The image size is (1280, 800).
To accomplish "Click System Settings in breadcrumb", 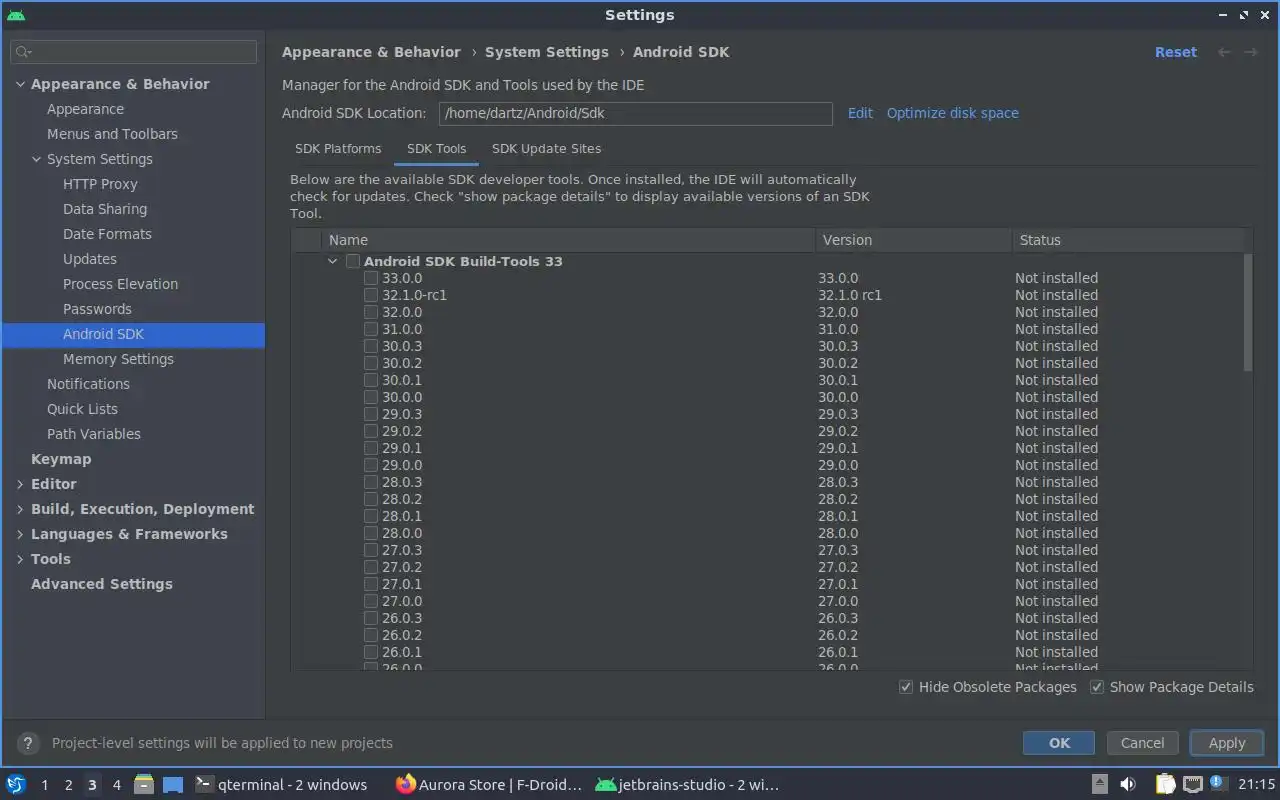I will tap(546, 52).
